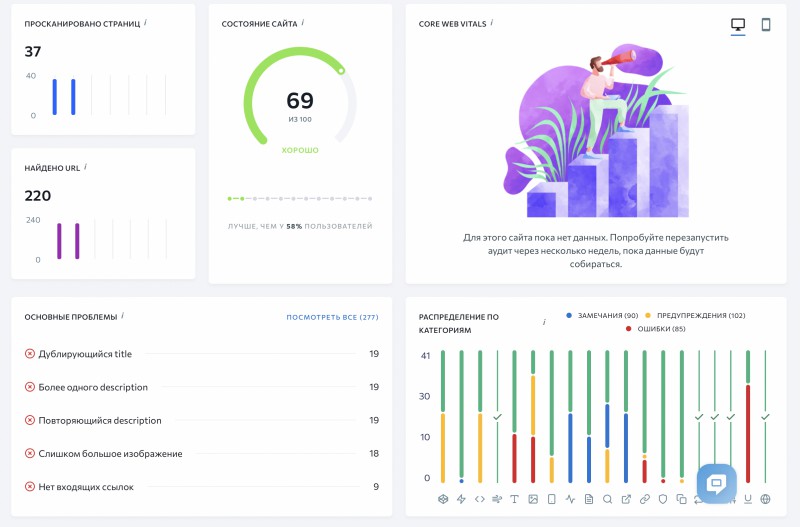Select the mobile phone category icon under chart
Viewport: 800px width, 527px height.
click(552, 499)
